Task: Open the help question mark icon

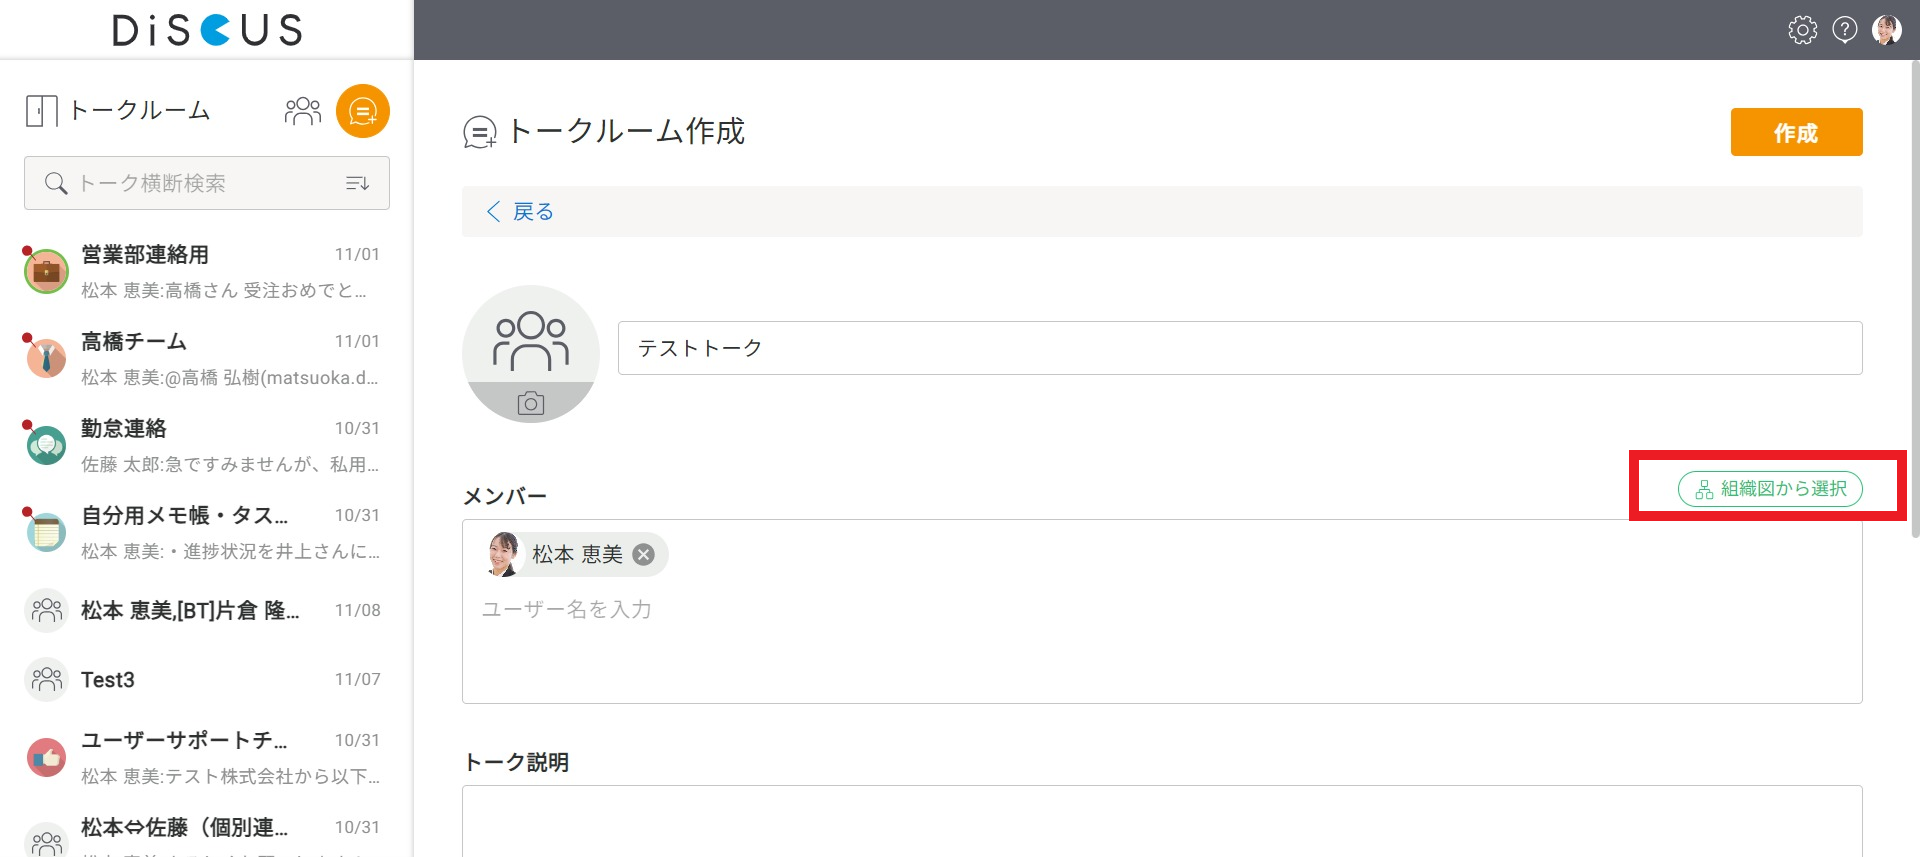Action: click(x=1845, y=30)
